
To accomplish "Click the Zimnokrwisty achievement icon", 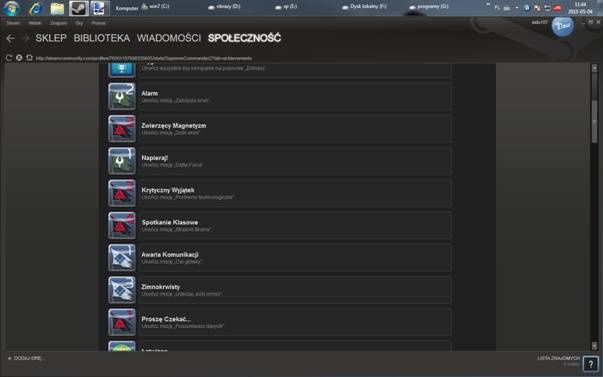I will point(122,290).
